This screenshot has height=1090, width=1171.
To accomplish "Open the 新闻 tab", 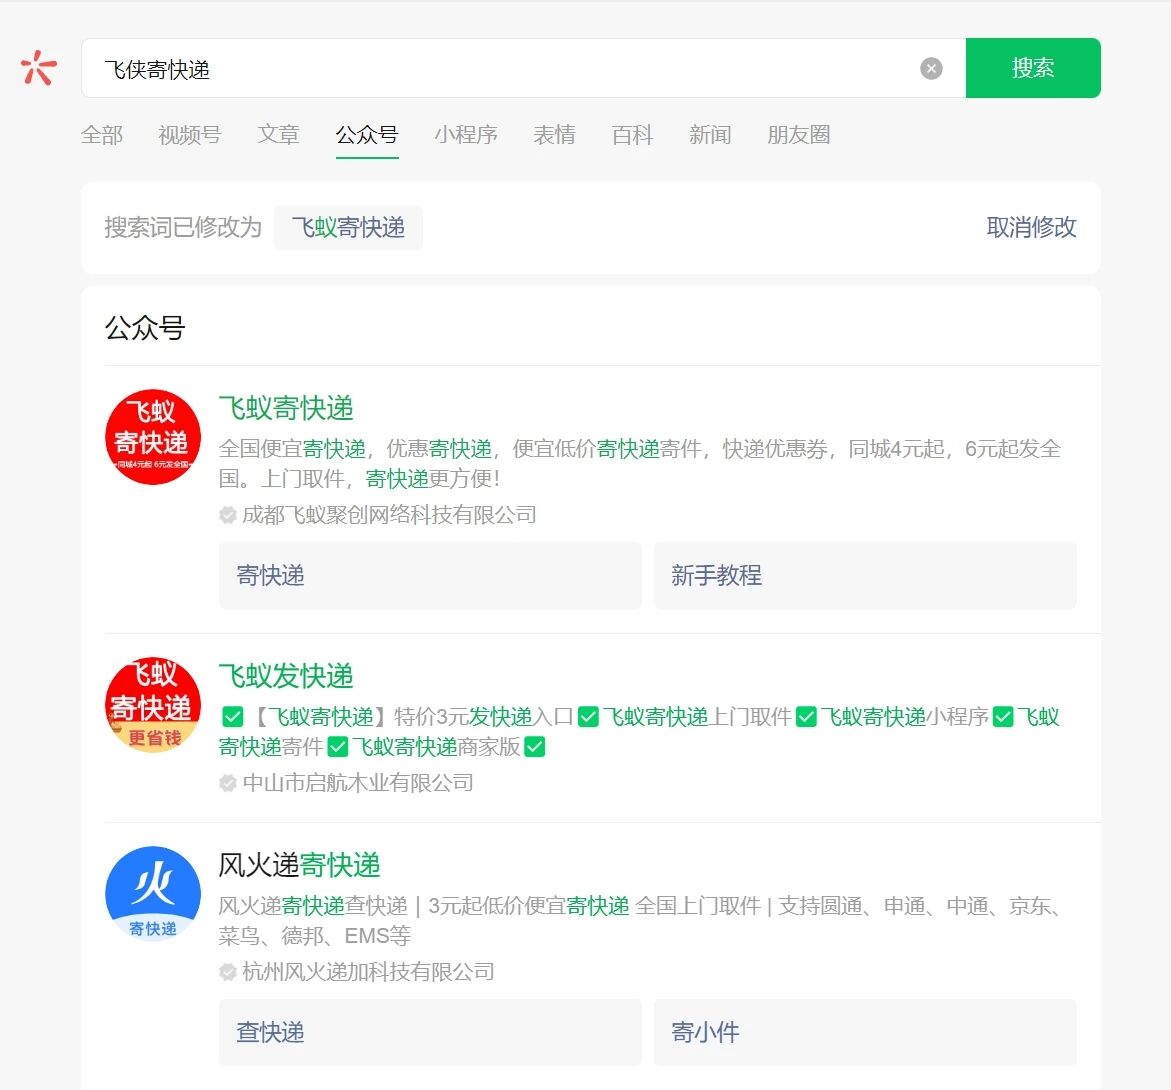I will point(709,135).
